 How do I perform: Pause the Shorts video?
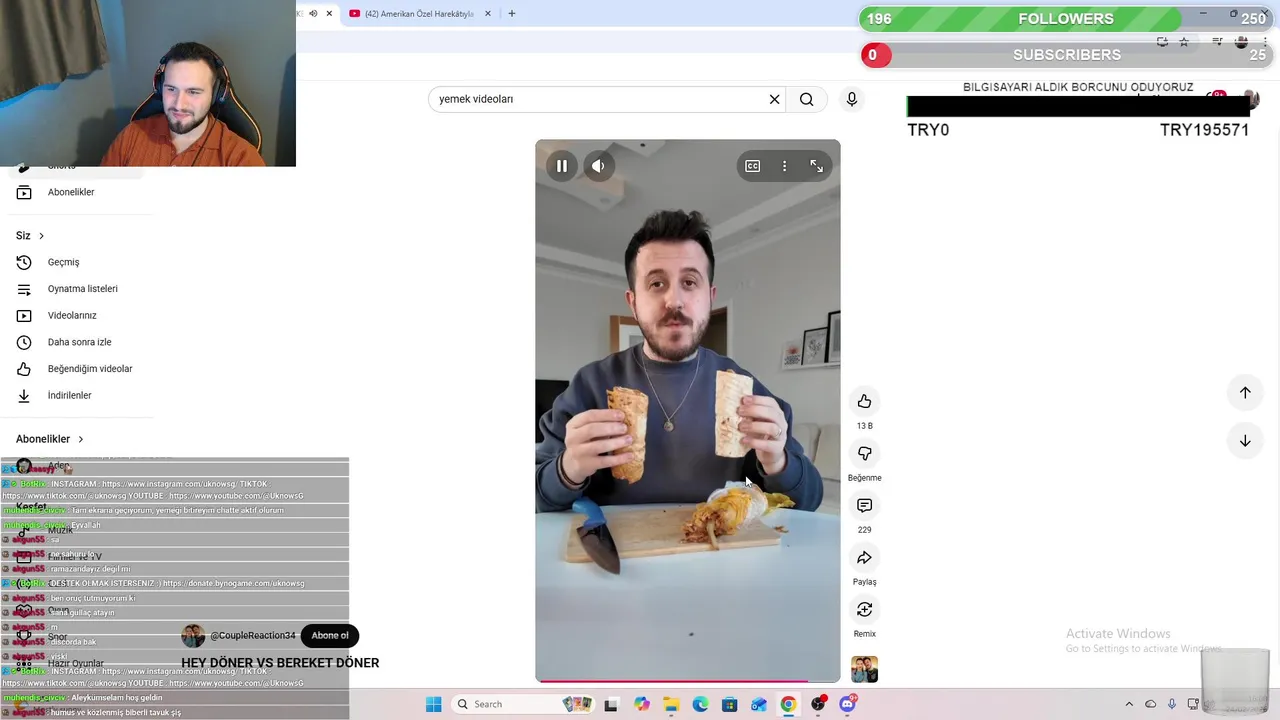click(562, 166)
